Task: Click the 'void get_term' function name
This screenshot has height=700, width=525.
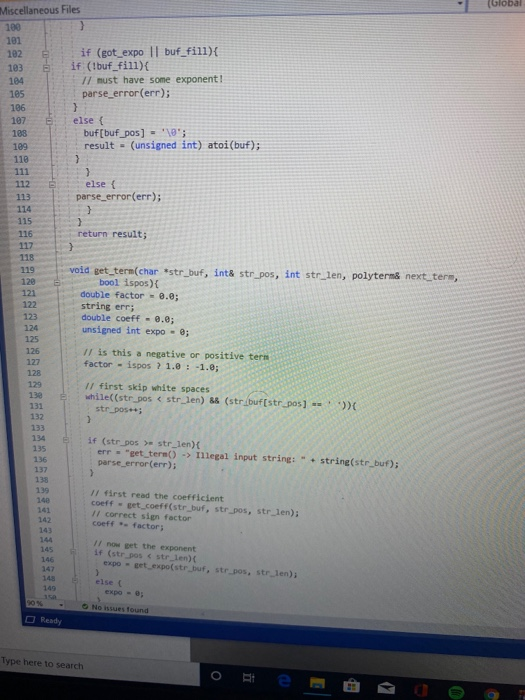Action: 114,271
